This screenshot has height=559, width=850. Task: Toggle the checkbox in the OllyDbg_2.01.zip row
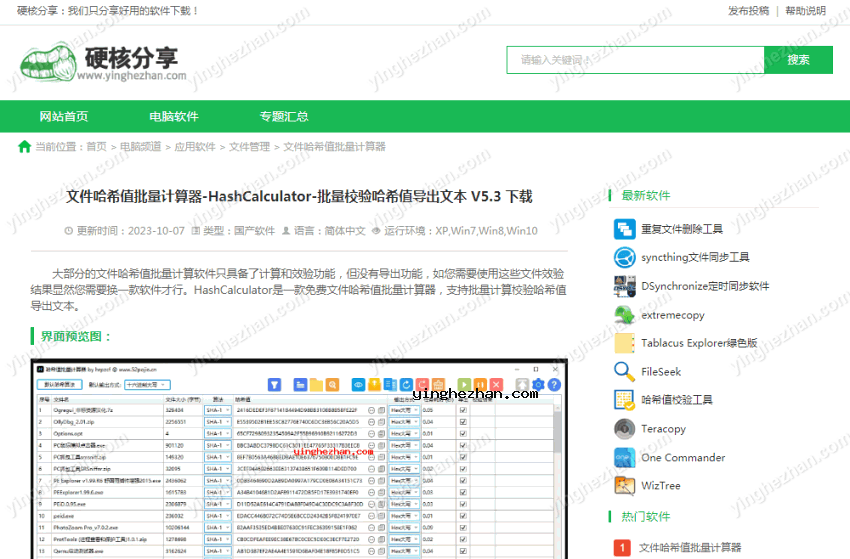click(x=462, y=422)
